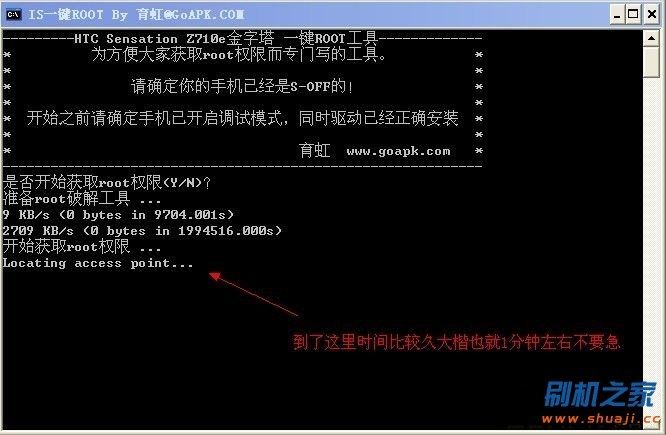Click the 准备root破解工具 status line
Image resolution: width=666 pixels, height=435 pixels.
[82, 198]
